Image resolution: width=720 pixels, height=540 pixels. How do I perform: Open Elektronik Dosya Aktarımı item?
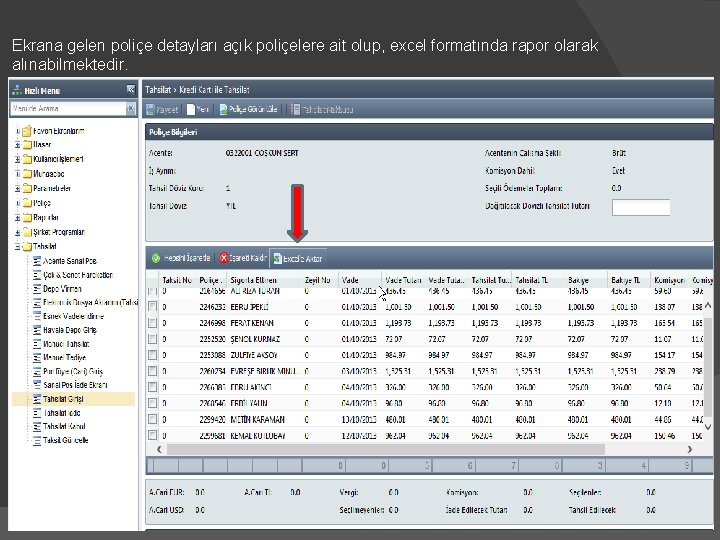pyautogui.click(x=90, y=303)
